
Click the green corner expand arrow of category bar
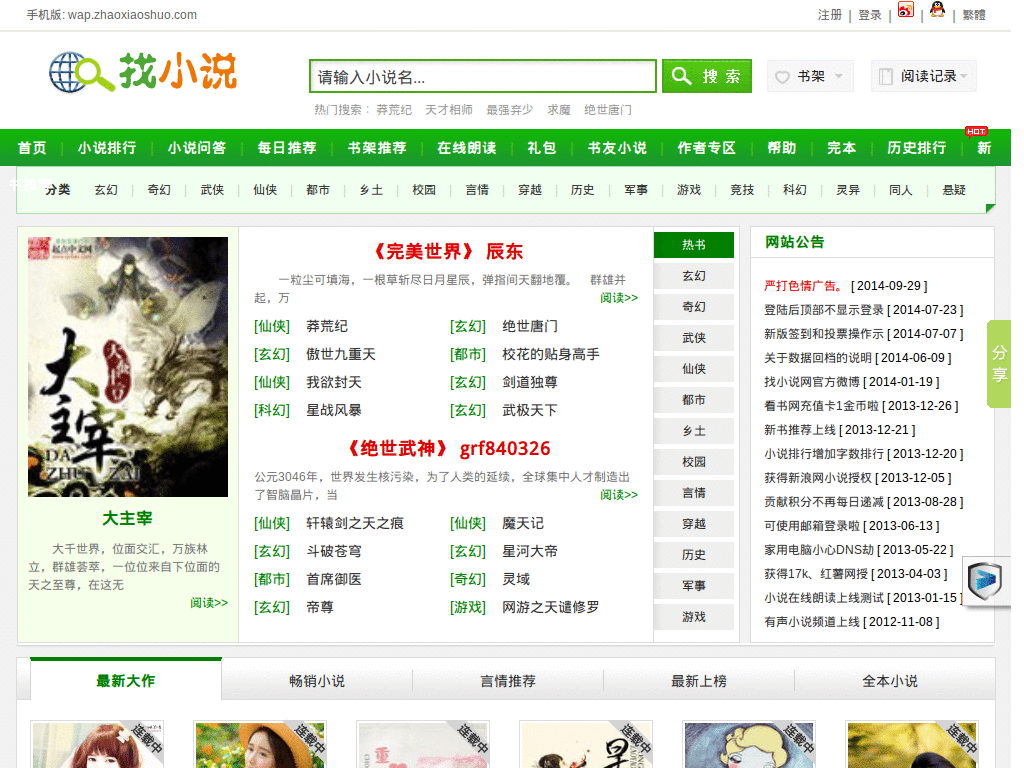(x=990, y=208)
